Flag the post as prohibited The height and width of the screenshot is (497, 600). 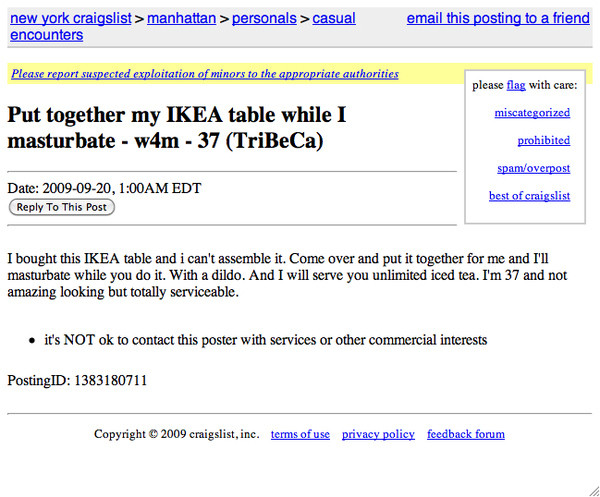(x=543, y=141)
